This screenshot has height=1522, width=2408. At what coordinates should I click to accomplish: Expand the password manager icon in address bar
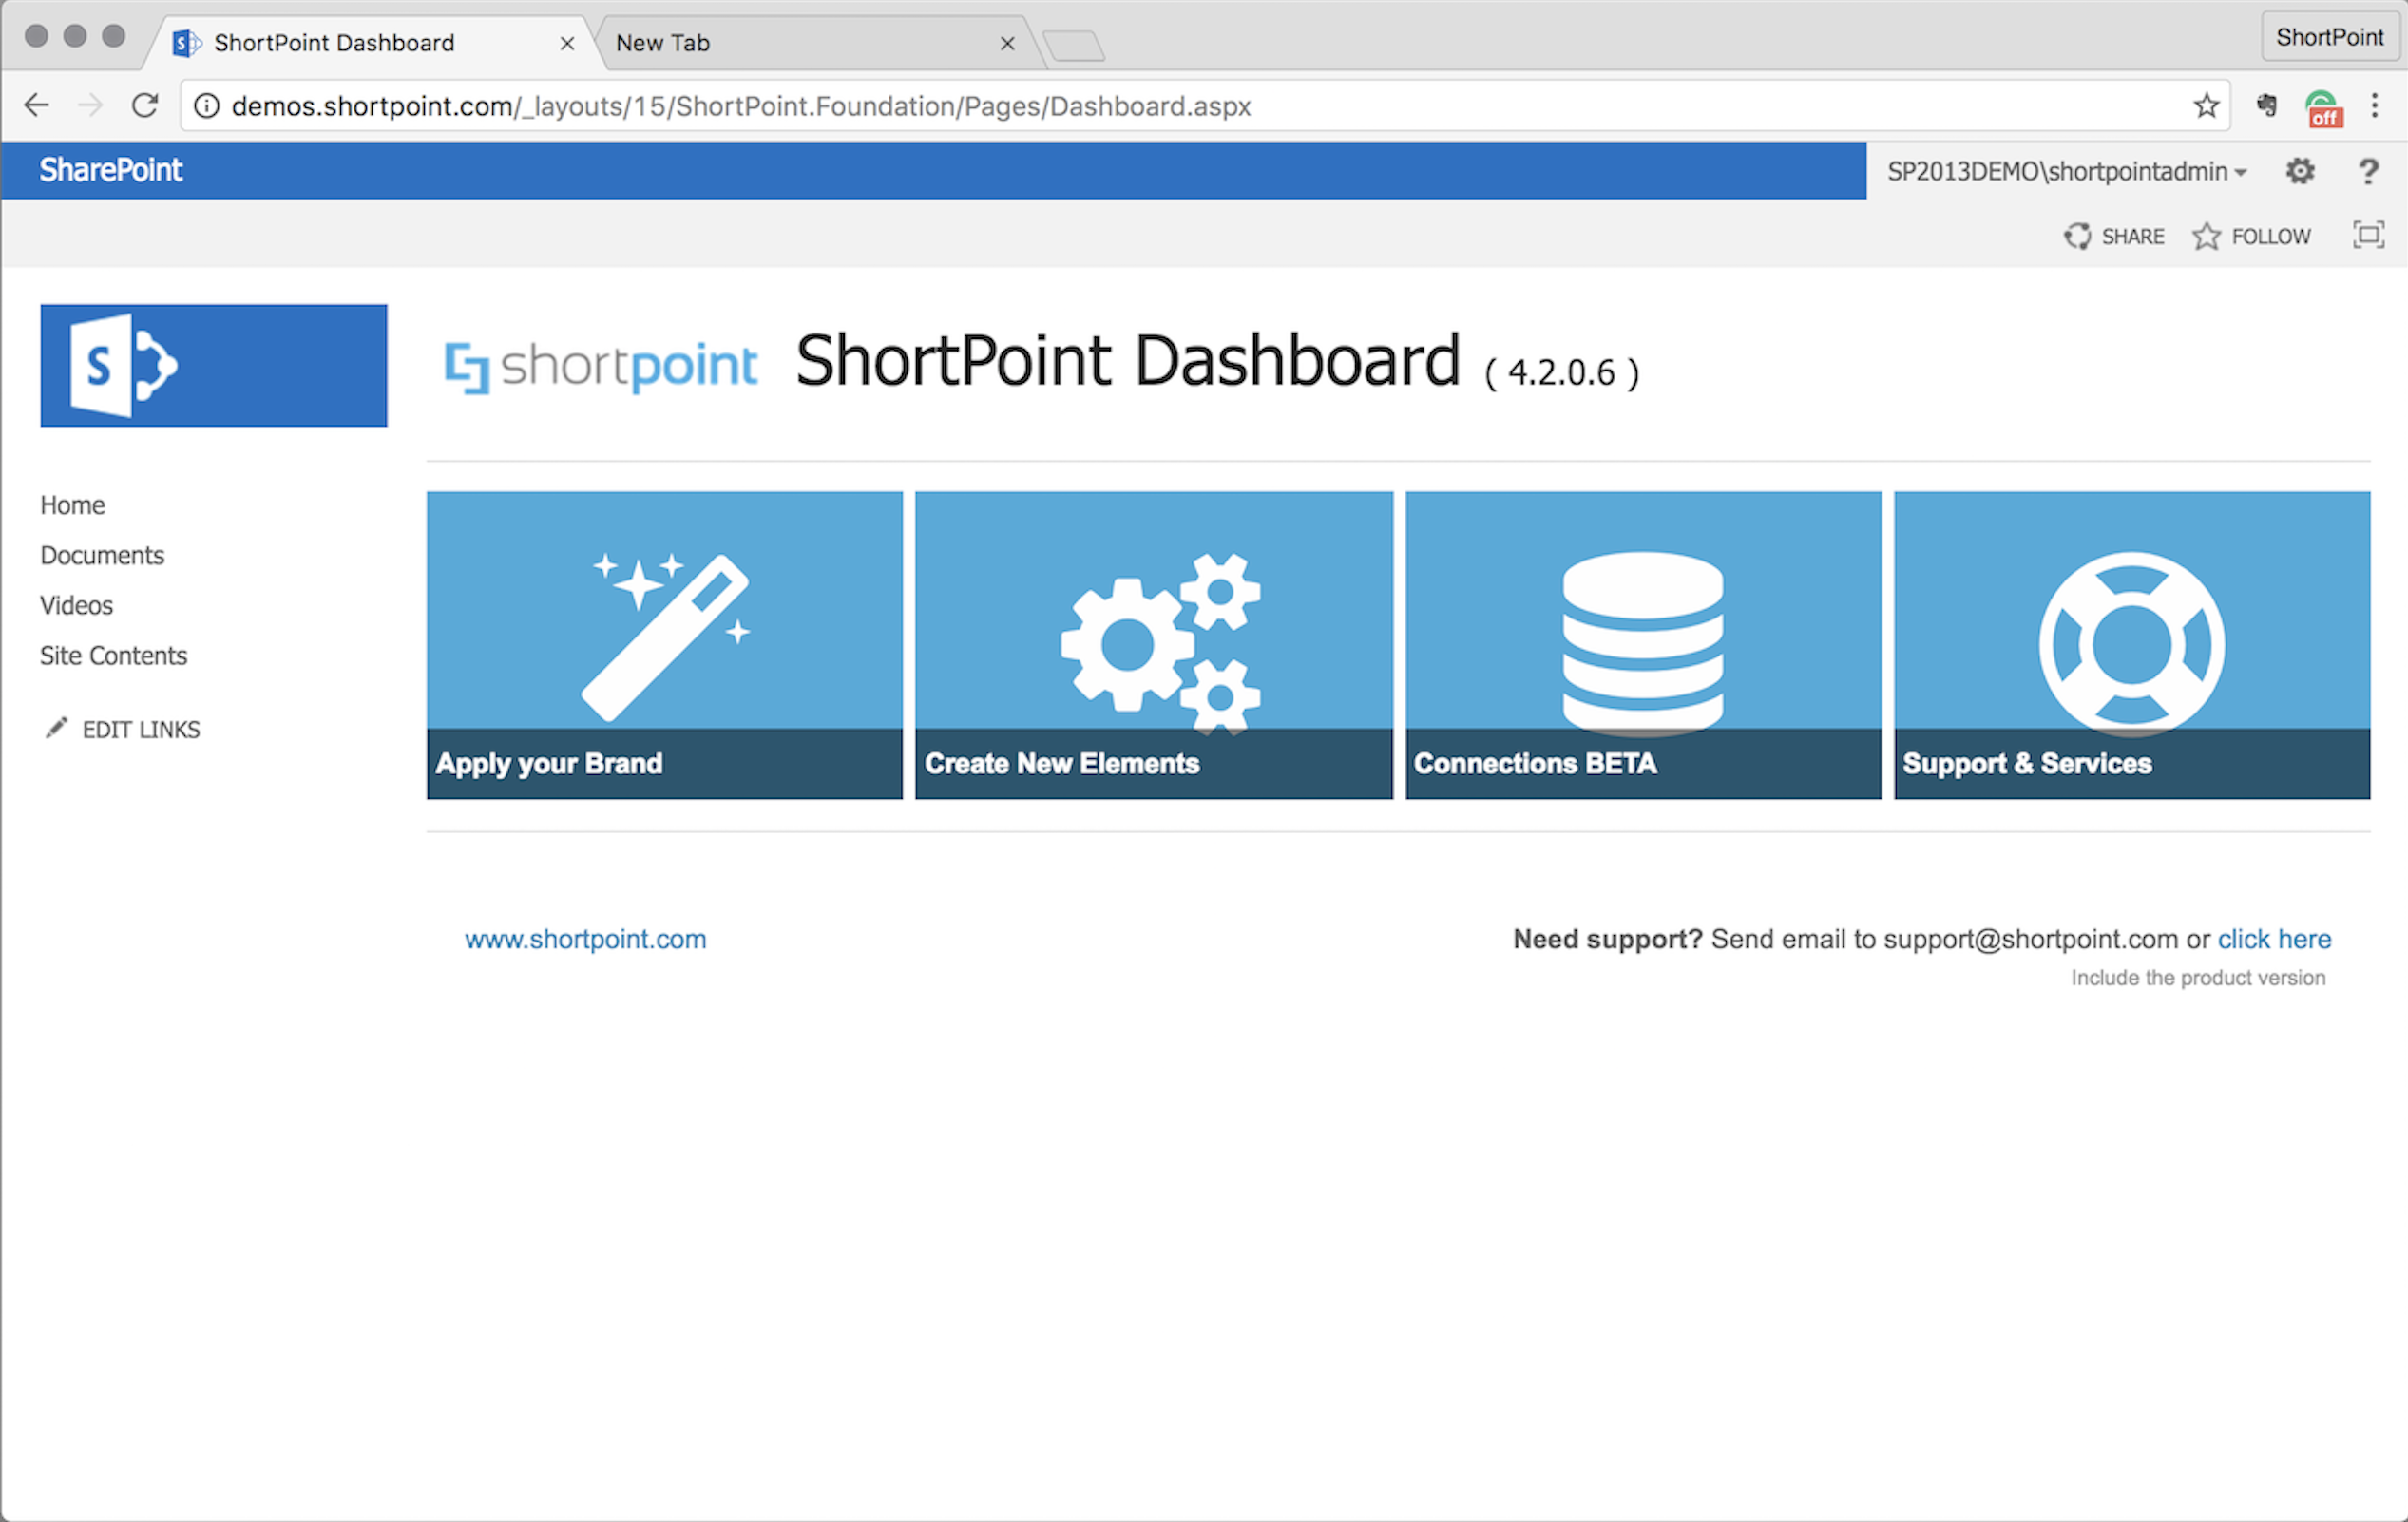click(2266, 105)
